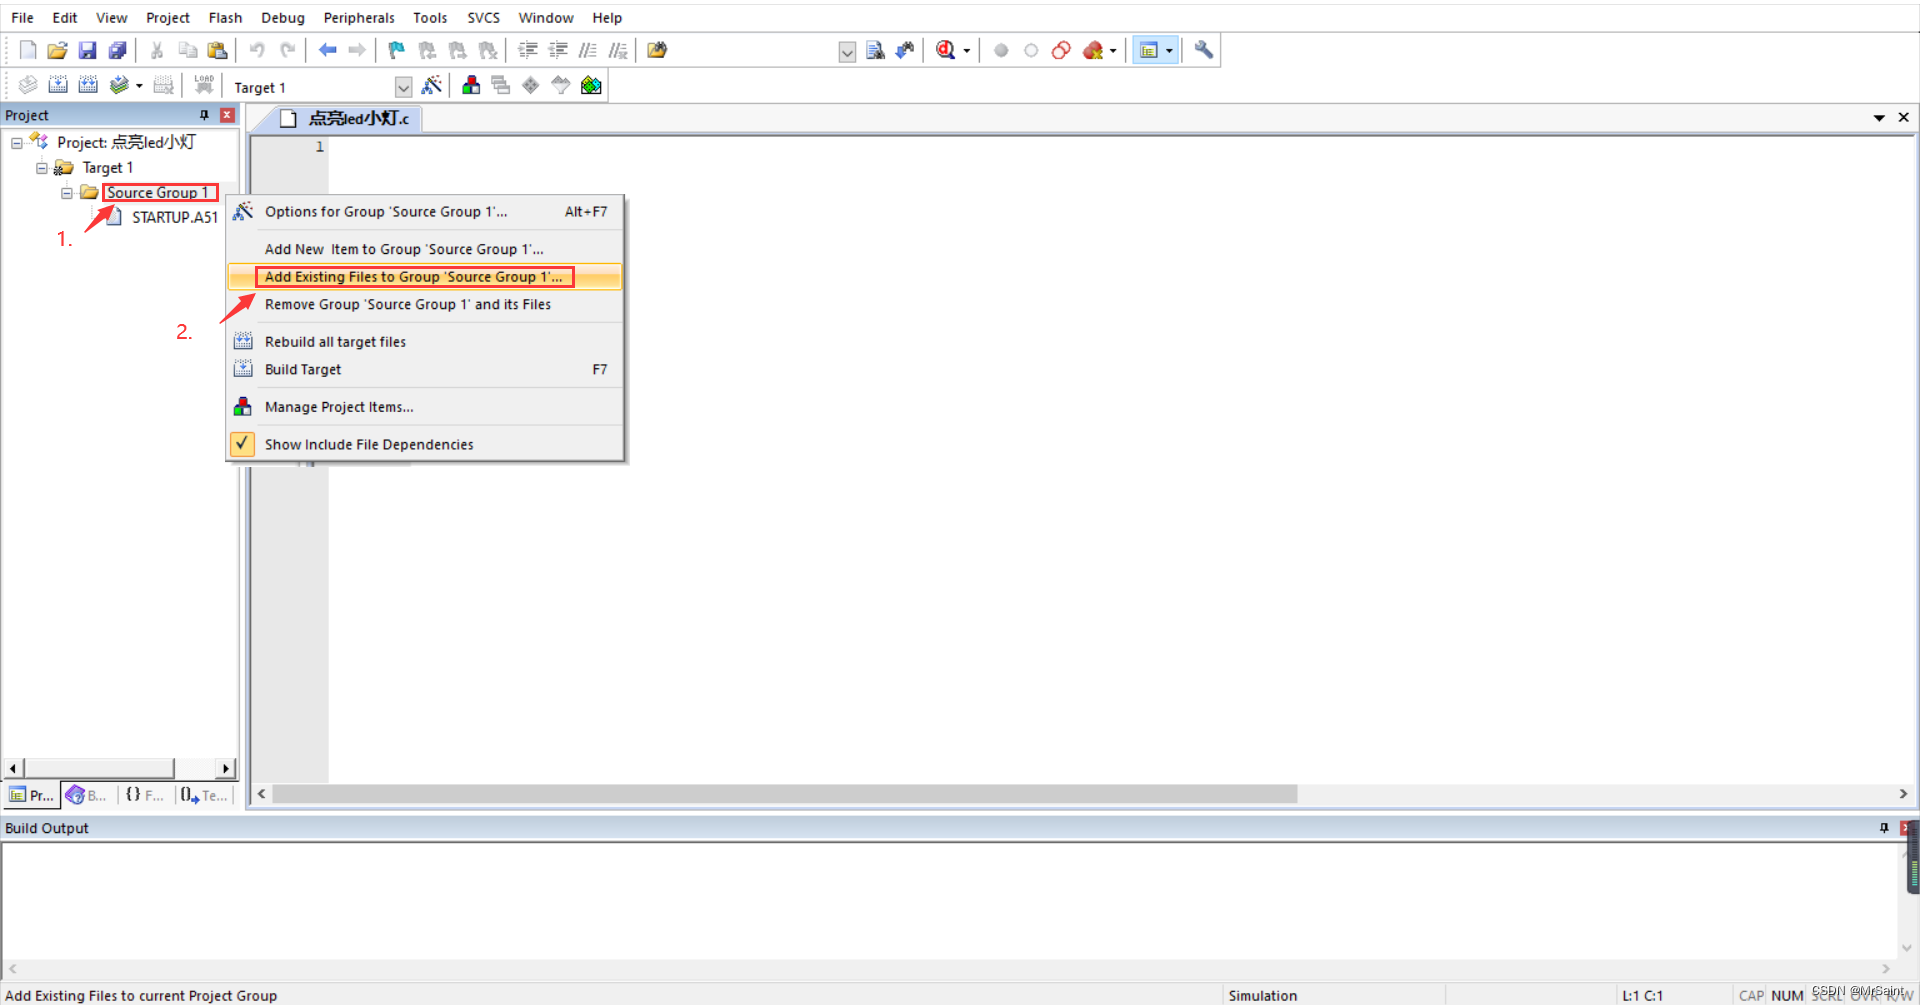The height and width of the screenshot is (1005, 1920).
Task: Click the Save All icon
Action: click(118, 50)
